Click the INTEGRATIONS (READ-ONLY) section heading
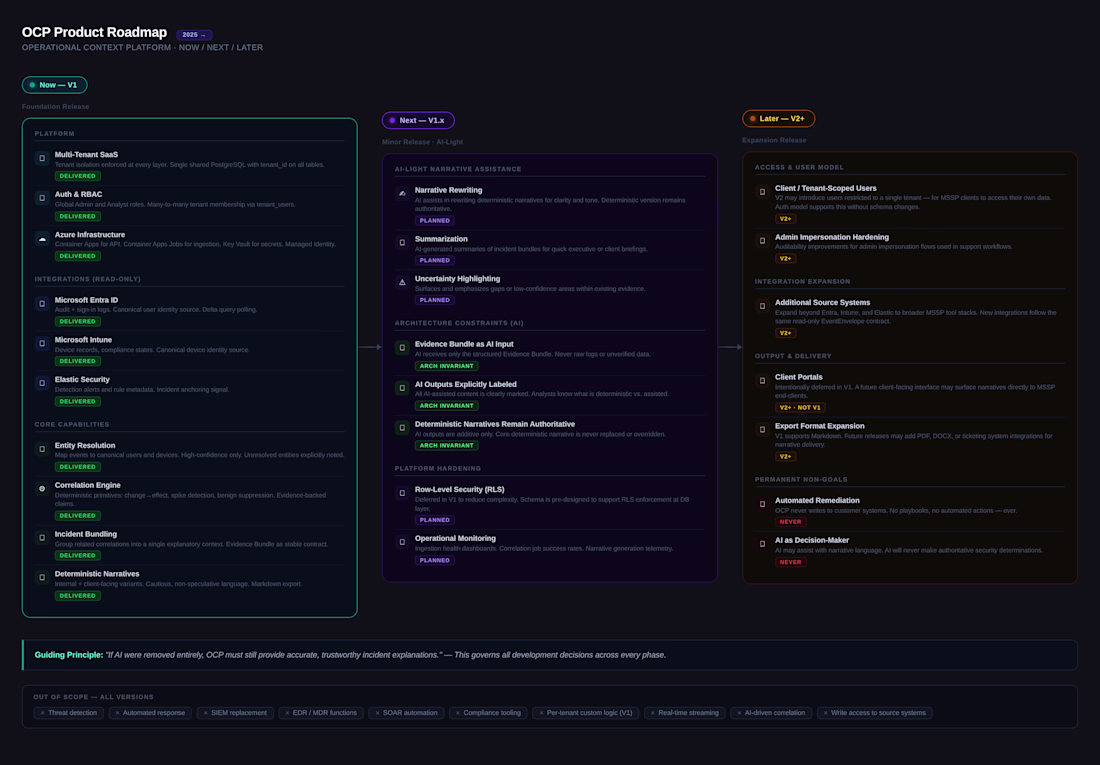The image size is (1100, 765). 88,279
